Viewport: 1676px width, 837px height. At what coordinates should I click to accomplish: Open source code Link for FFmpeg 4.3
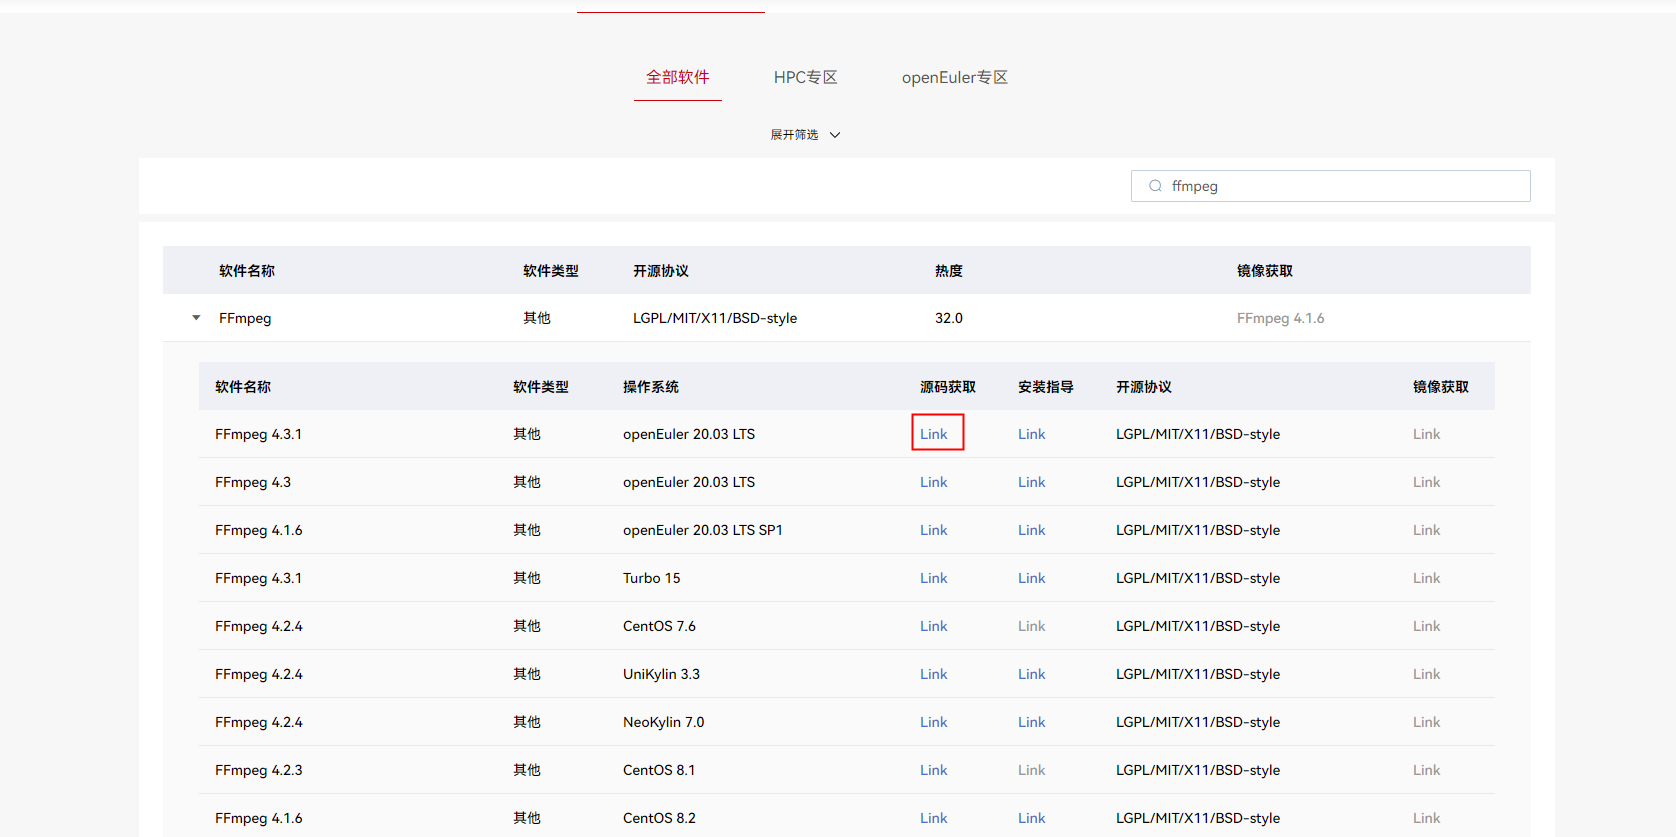pos(933,482)
